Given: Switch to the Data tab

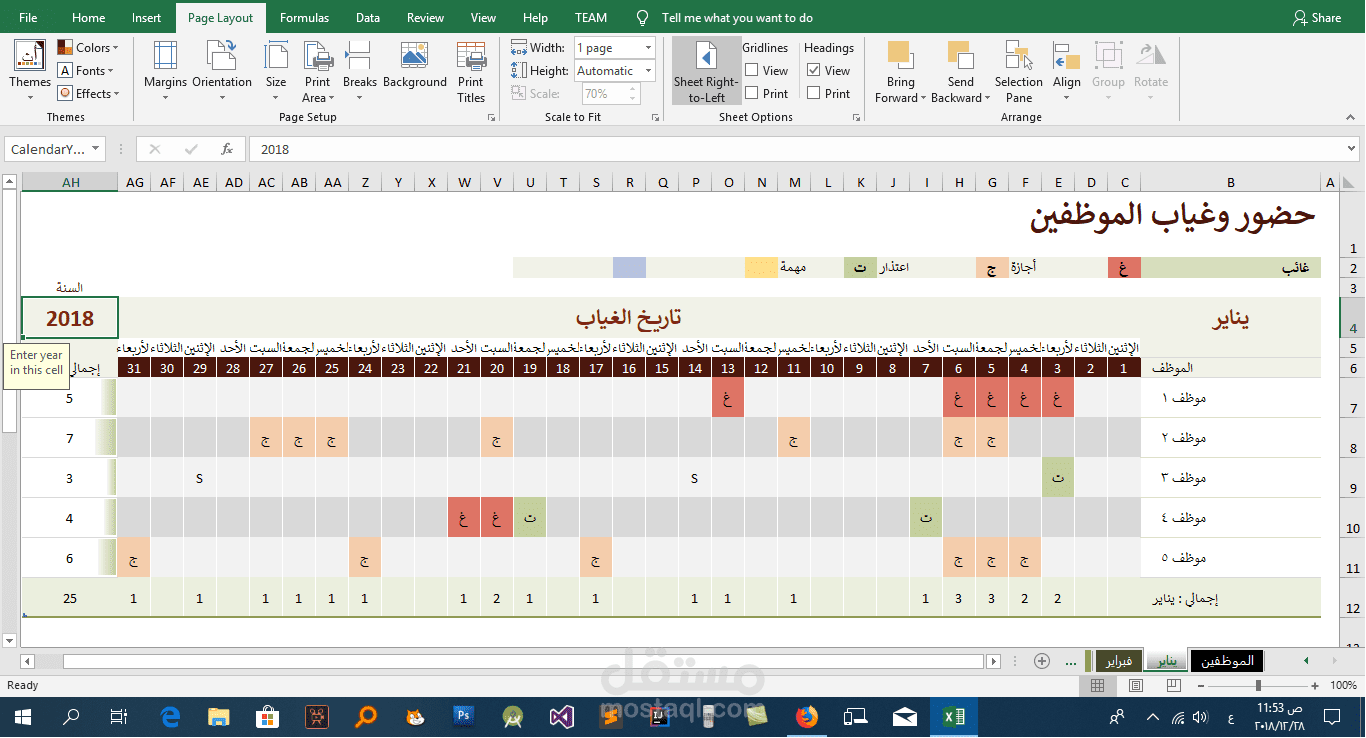Looking at the screenshot, I should click(x=368, y=18).
